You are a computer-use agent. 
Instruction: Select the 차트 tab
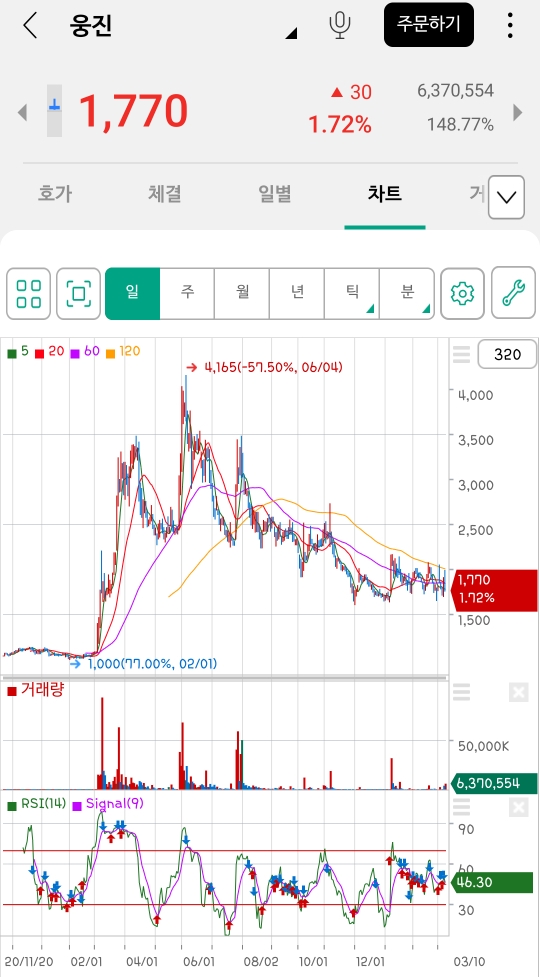click(x=384, y=194)
